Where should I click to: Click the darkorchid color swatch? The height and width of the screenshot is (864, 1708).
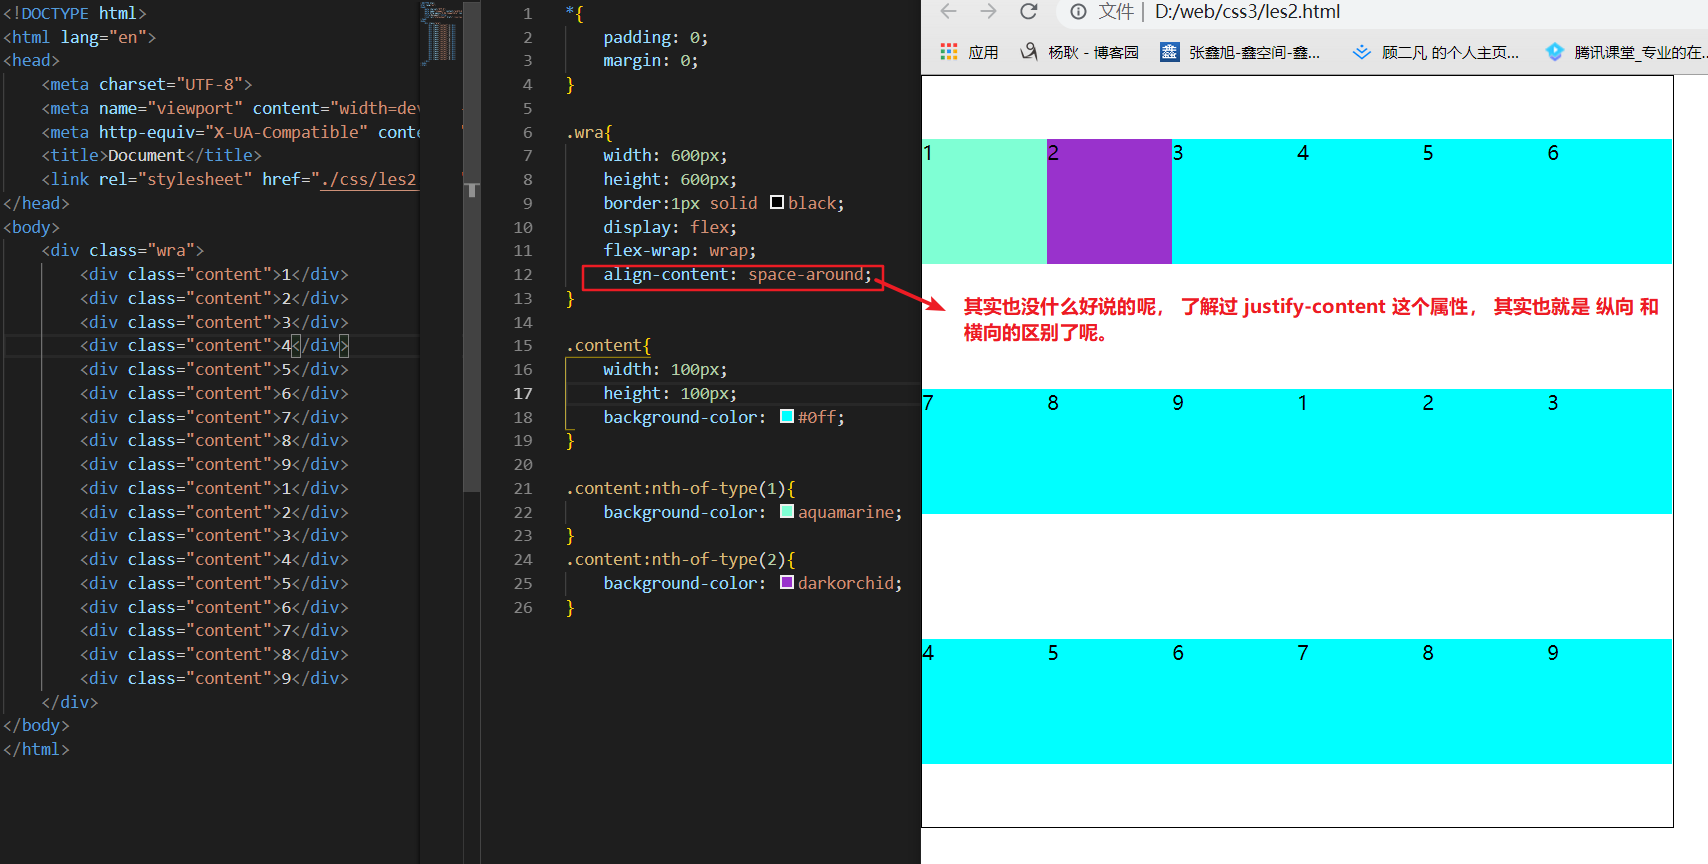tap(787, 583)
